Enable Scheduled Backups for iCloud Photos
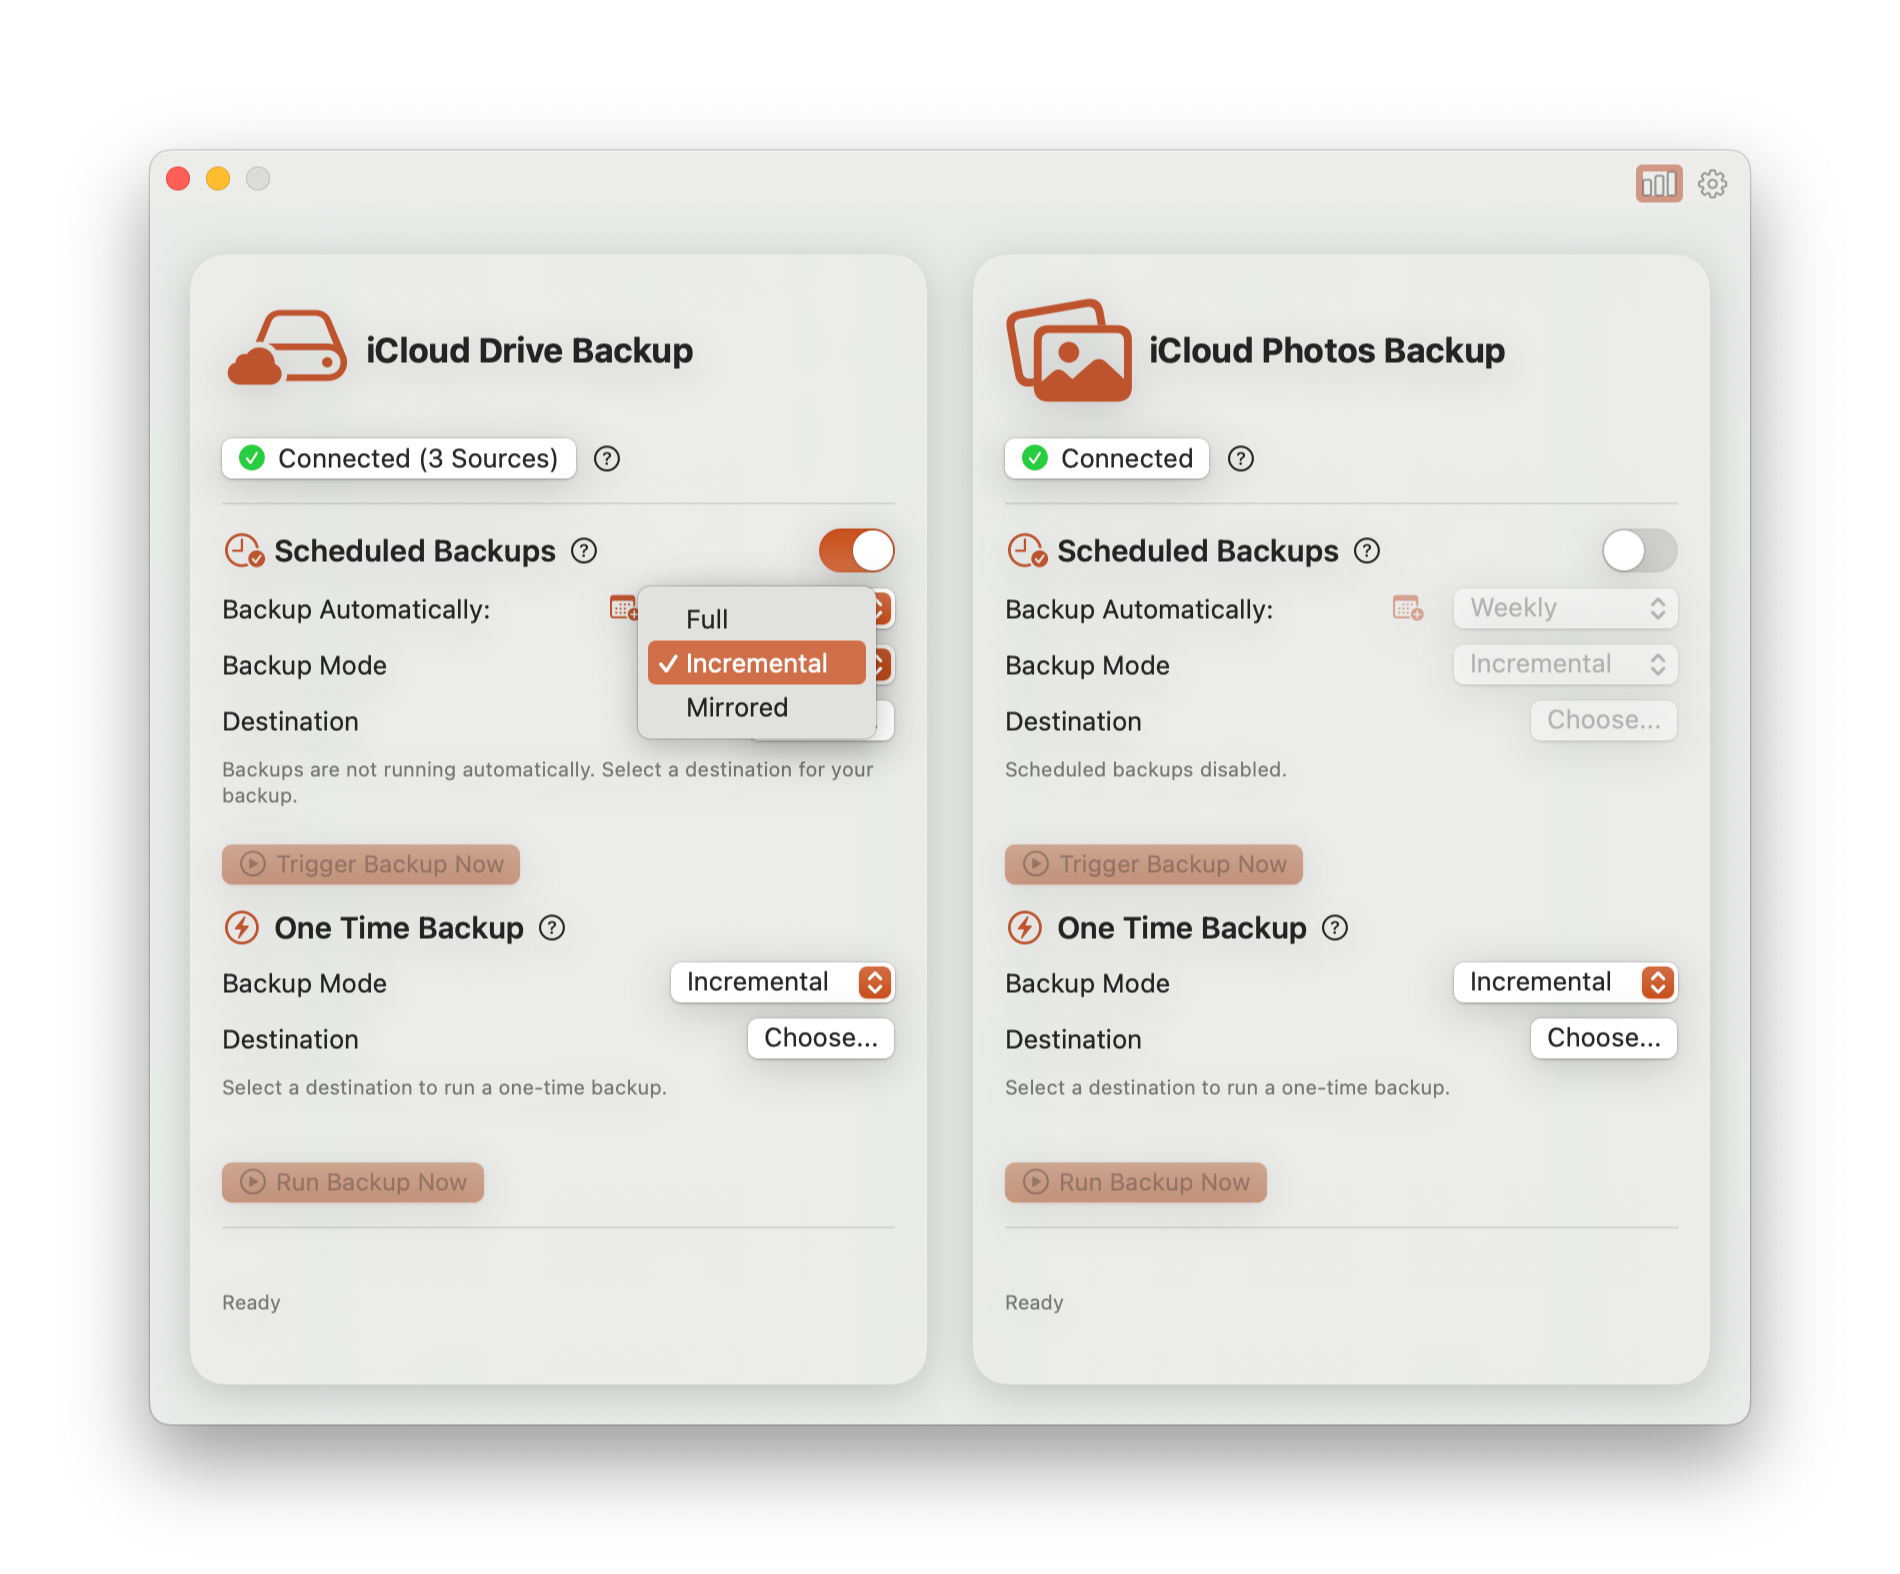Viewport: 1900px width, 1574px height. [1640, 550]
